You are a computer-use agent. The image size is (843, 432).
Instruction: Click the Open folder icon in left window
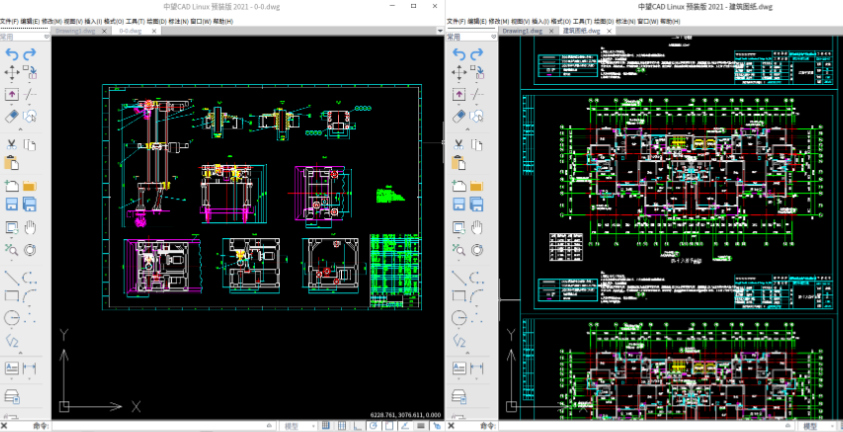(31, 186)
